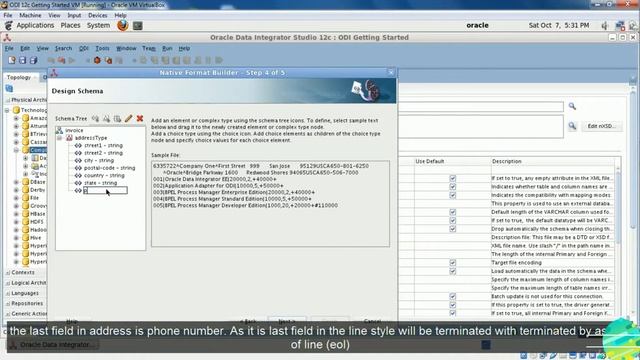Click the element icon beside postal-code
The width and height of the screenshot is (640, 360).
78,168
